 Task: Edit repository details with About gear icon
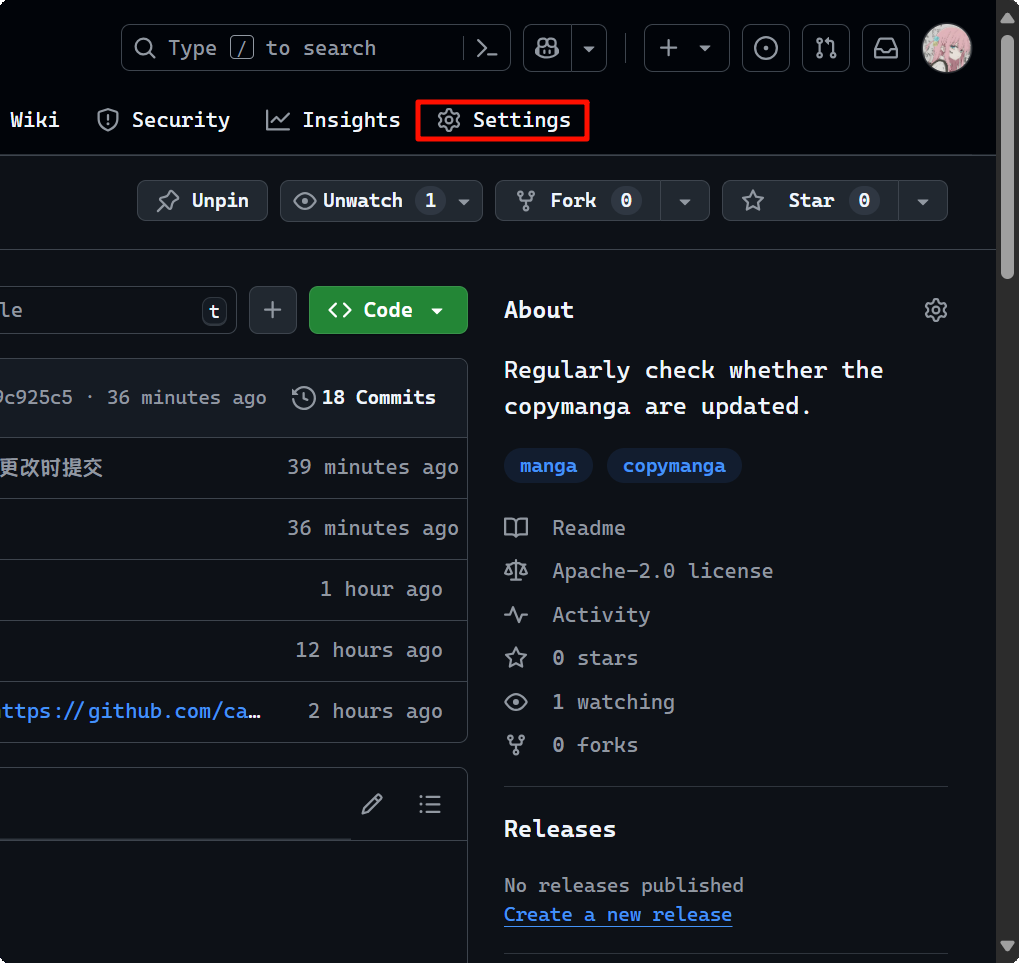click(x=936, y=310)
